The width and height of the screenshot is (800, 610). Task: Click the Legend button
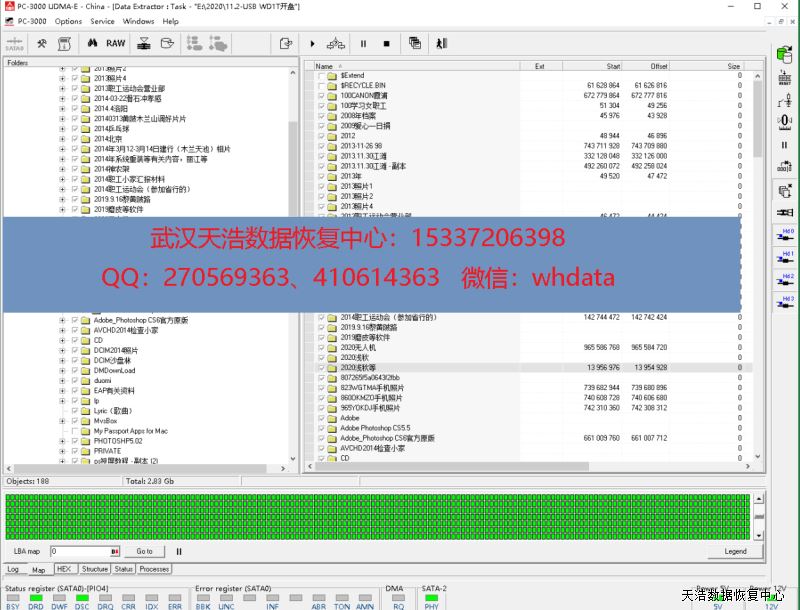click(735, 551)
